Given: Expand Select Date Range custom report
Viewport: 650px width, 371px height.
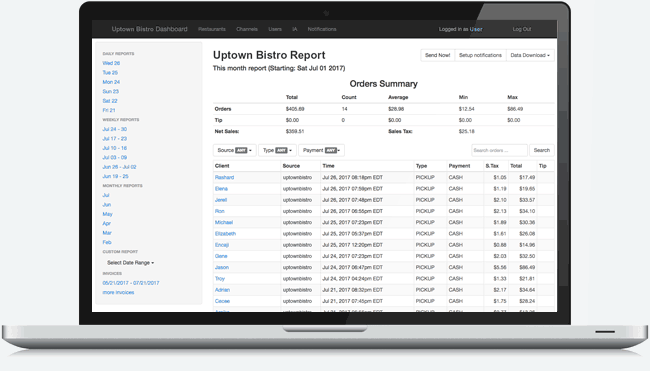Looking at the screenshot, I should point(130,263).
